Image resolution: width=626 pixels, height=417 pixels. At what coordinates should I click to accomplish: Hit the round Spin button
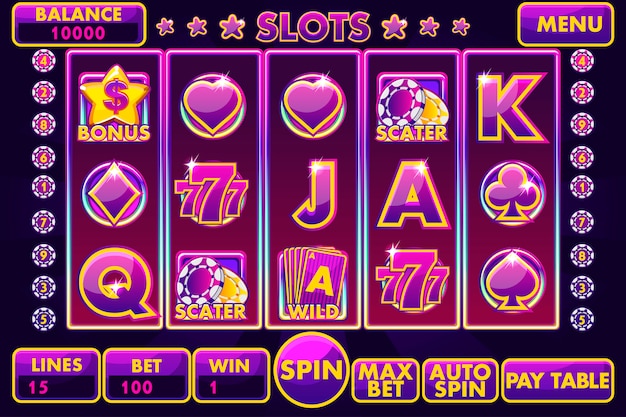pos(311,370)
